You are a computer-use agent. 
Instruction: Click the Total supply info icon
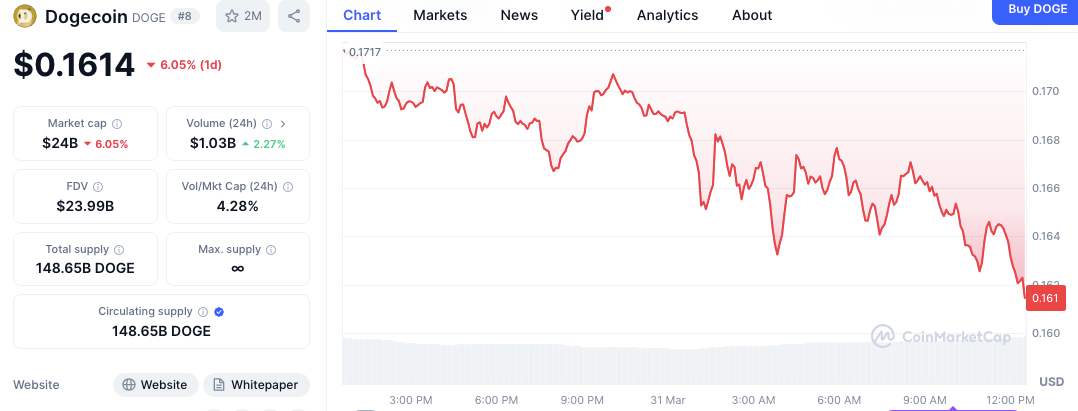click(119, 250)
